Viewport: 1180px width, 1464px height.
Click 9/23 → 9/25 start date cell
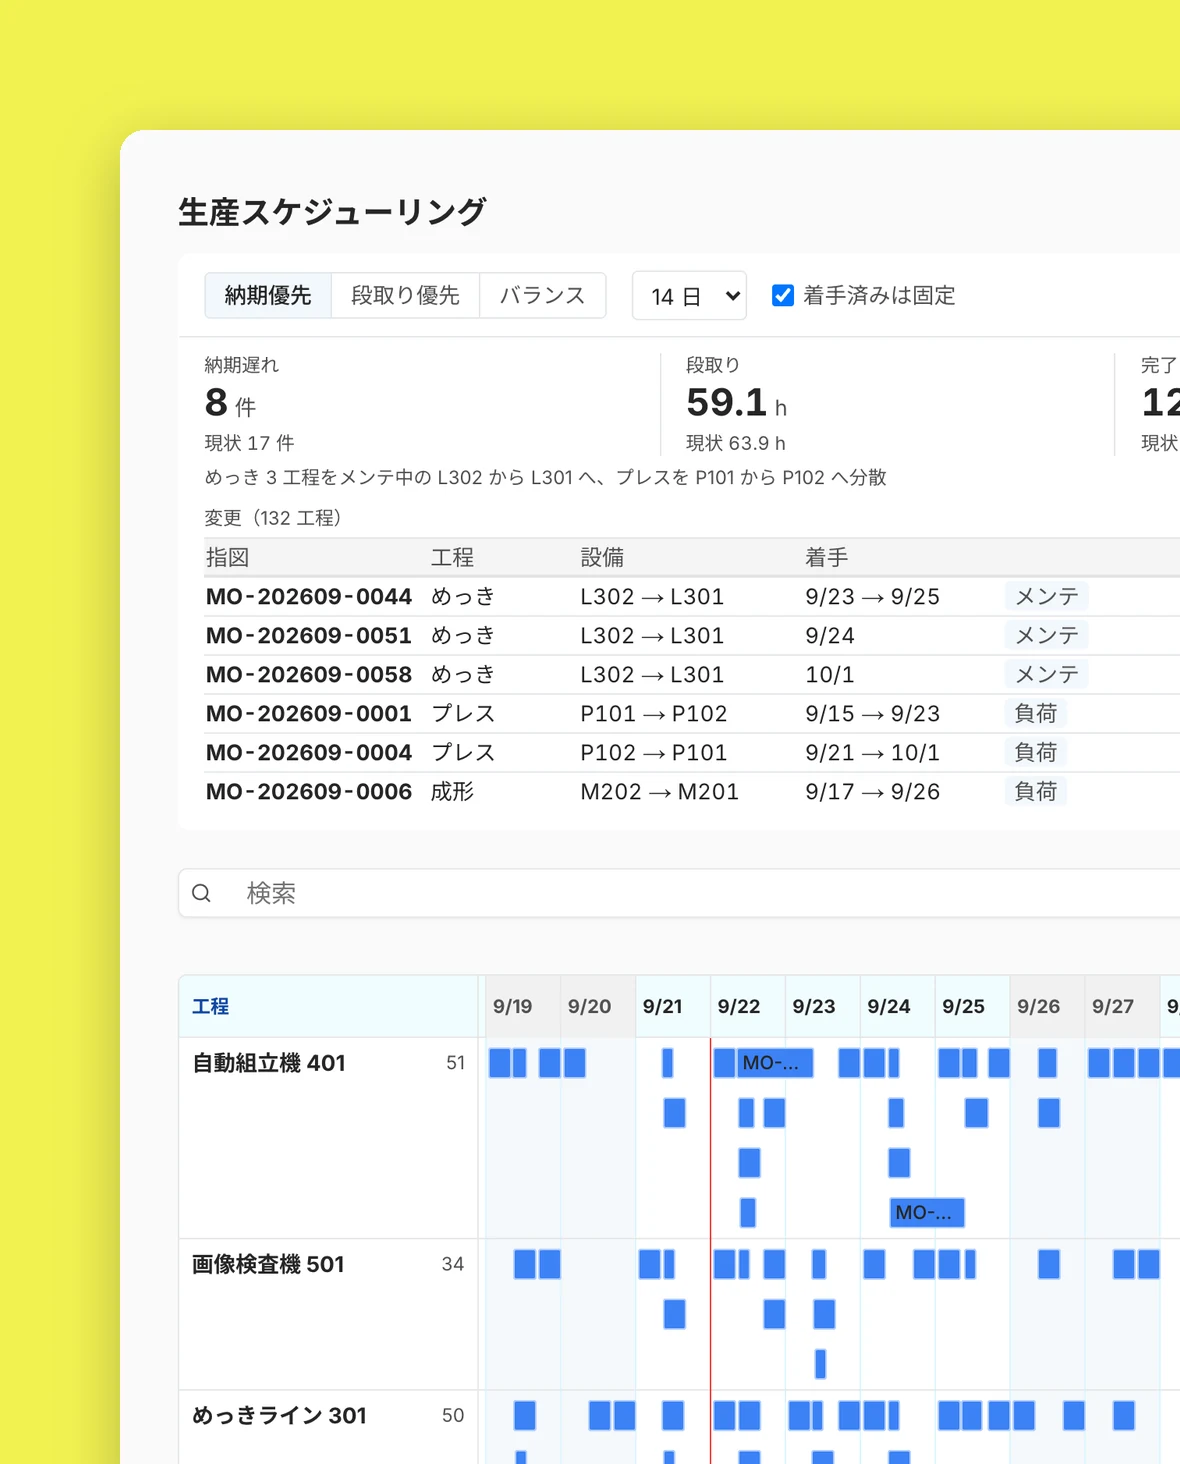pos(873,597)
